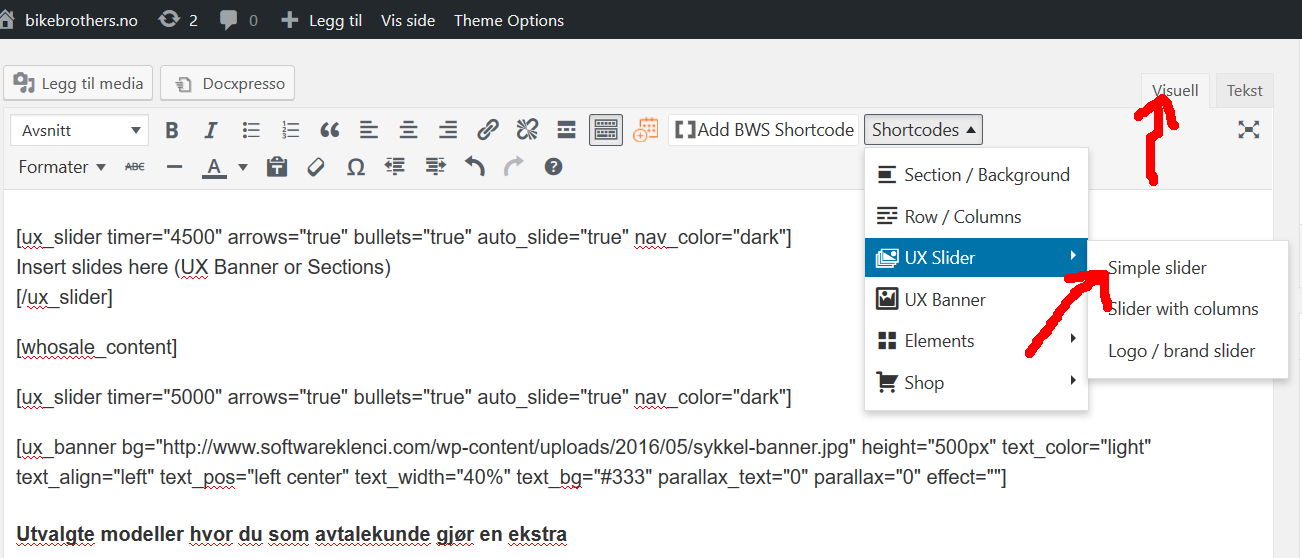Image resolution: width=1302 pixels, height=558 pixels.
Task: Click the ux_slider timer="5000" shortcode line
Action: 404,397
